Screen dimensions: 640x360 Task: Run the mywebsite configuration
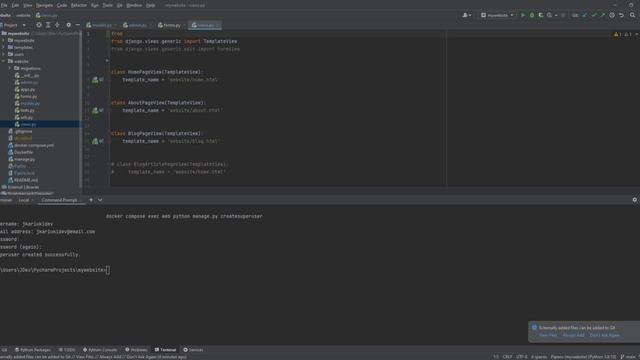click(523, 15)
